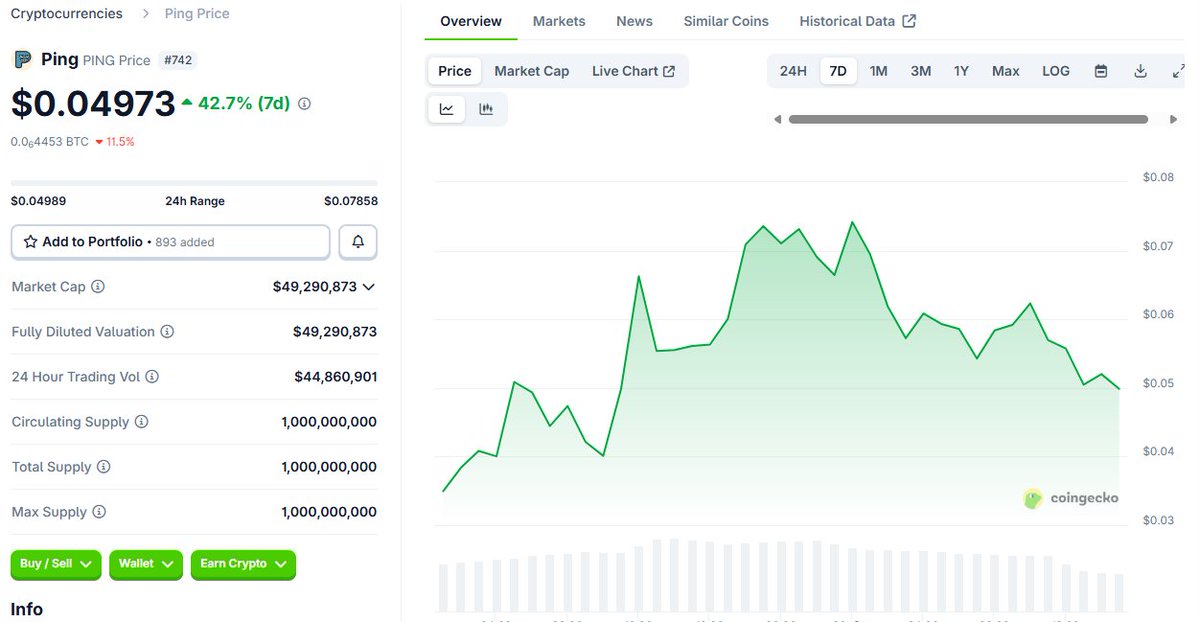Screen dimensions: 1200x622
Task: Select the 1Y time range
Action: click(x=961, y=71)
